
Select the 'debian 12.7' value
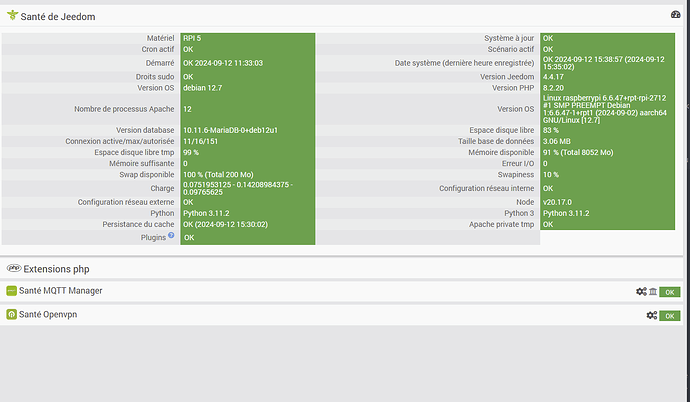tap(202, 88)
